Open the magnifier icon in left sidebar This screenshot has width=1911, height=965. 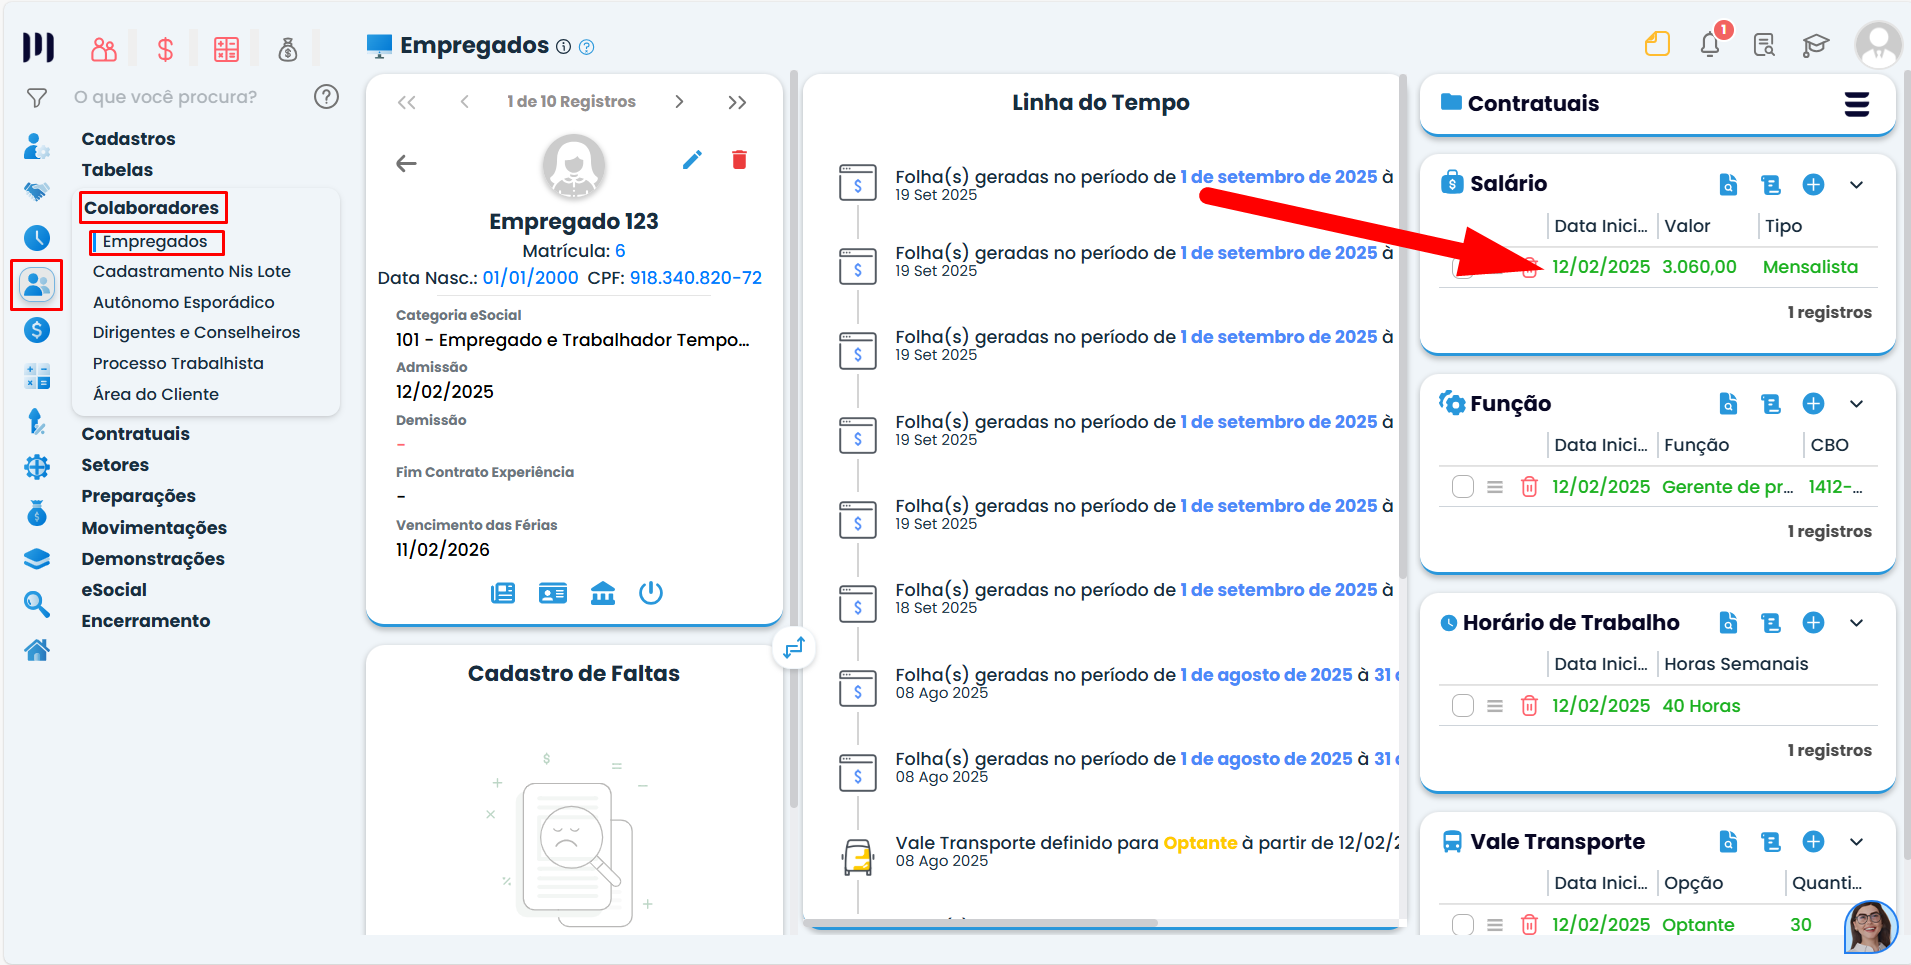tap(37, 604)
